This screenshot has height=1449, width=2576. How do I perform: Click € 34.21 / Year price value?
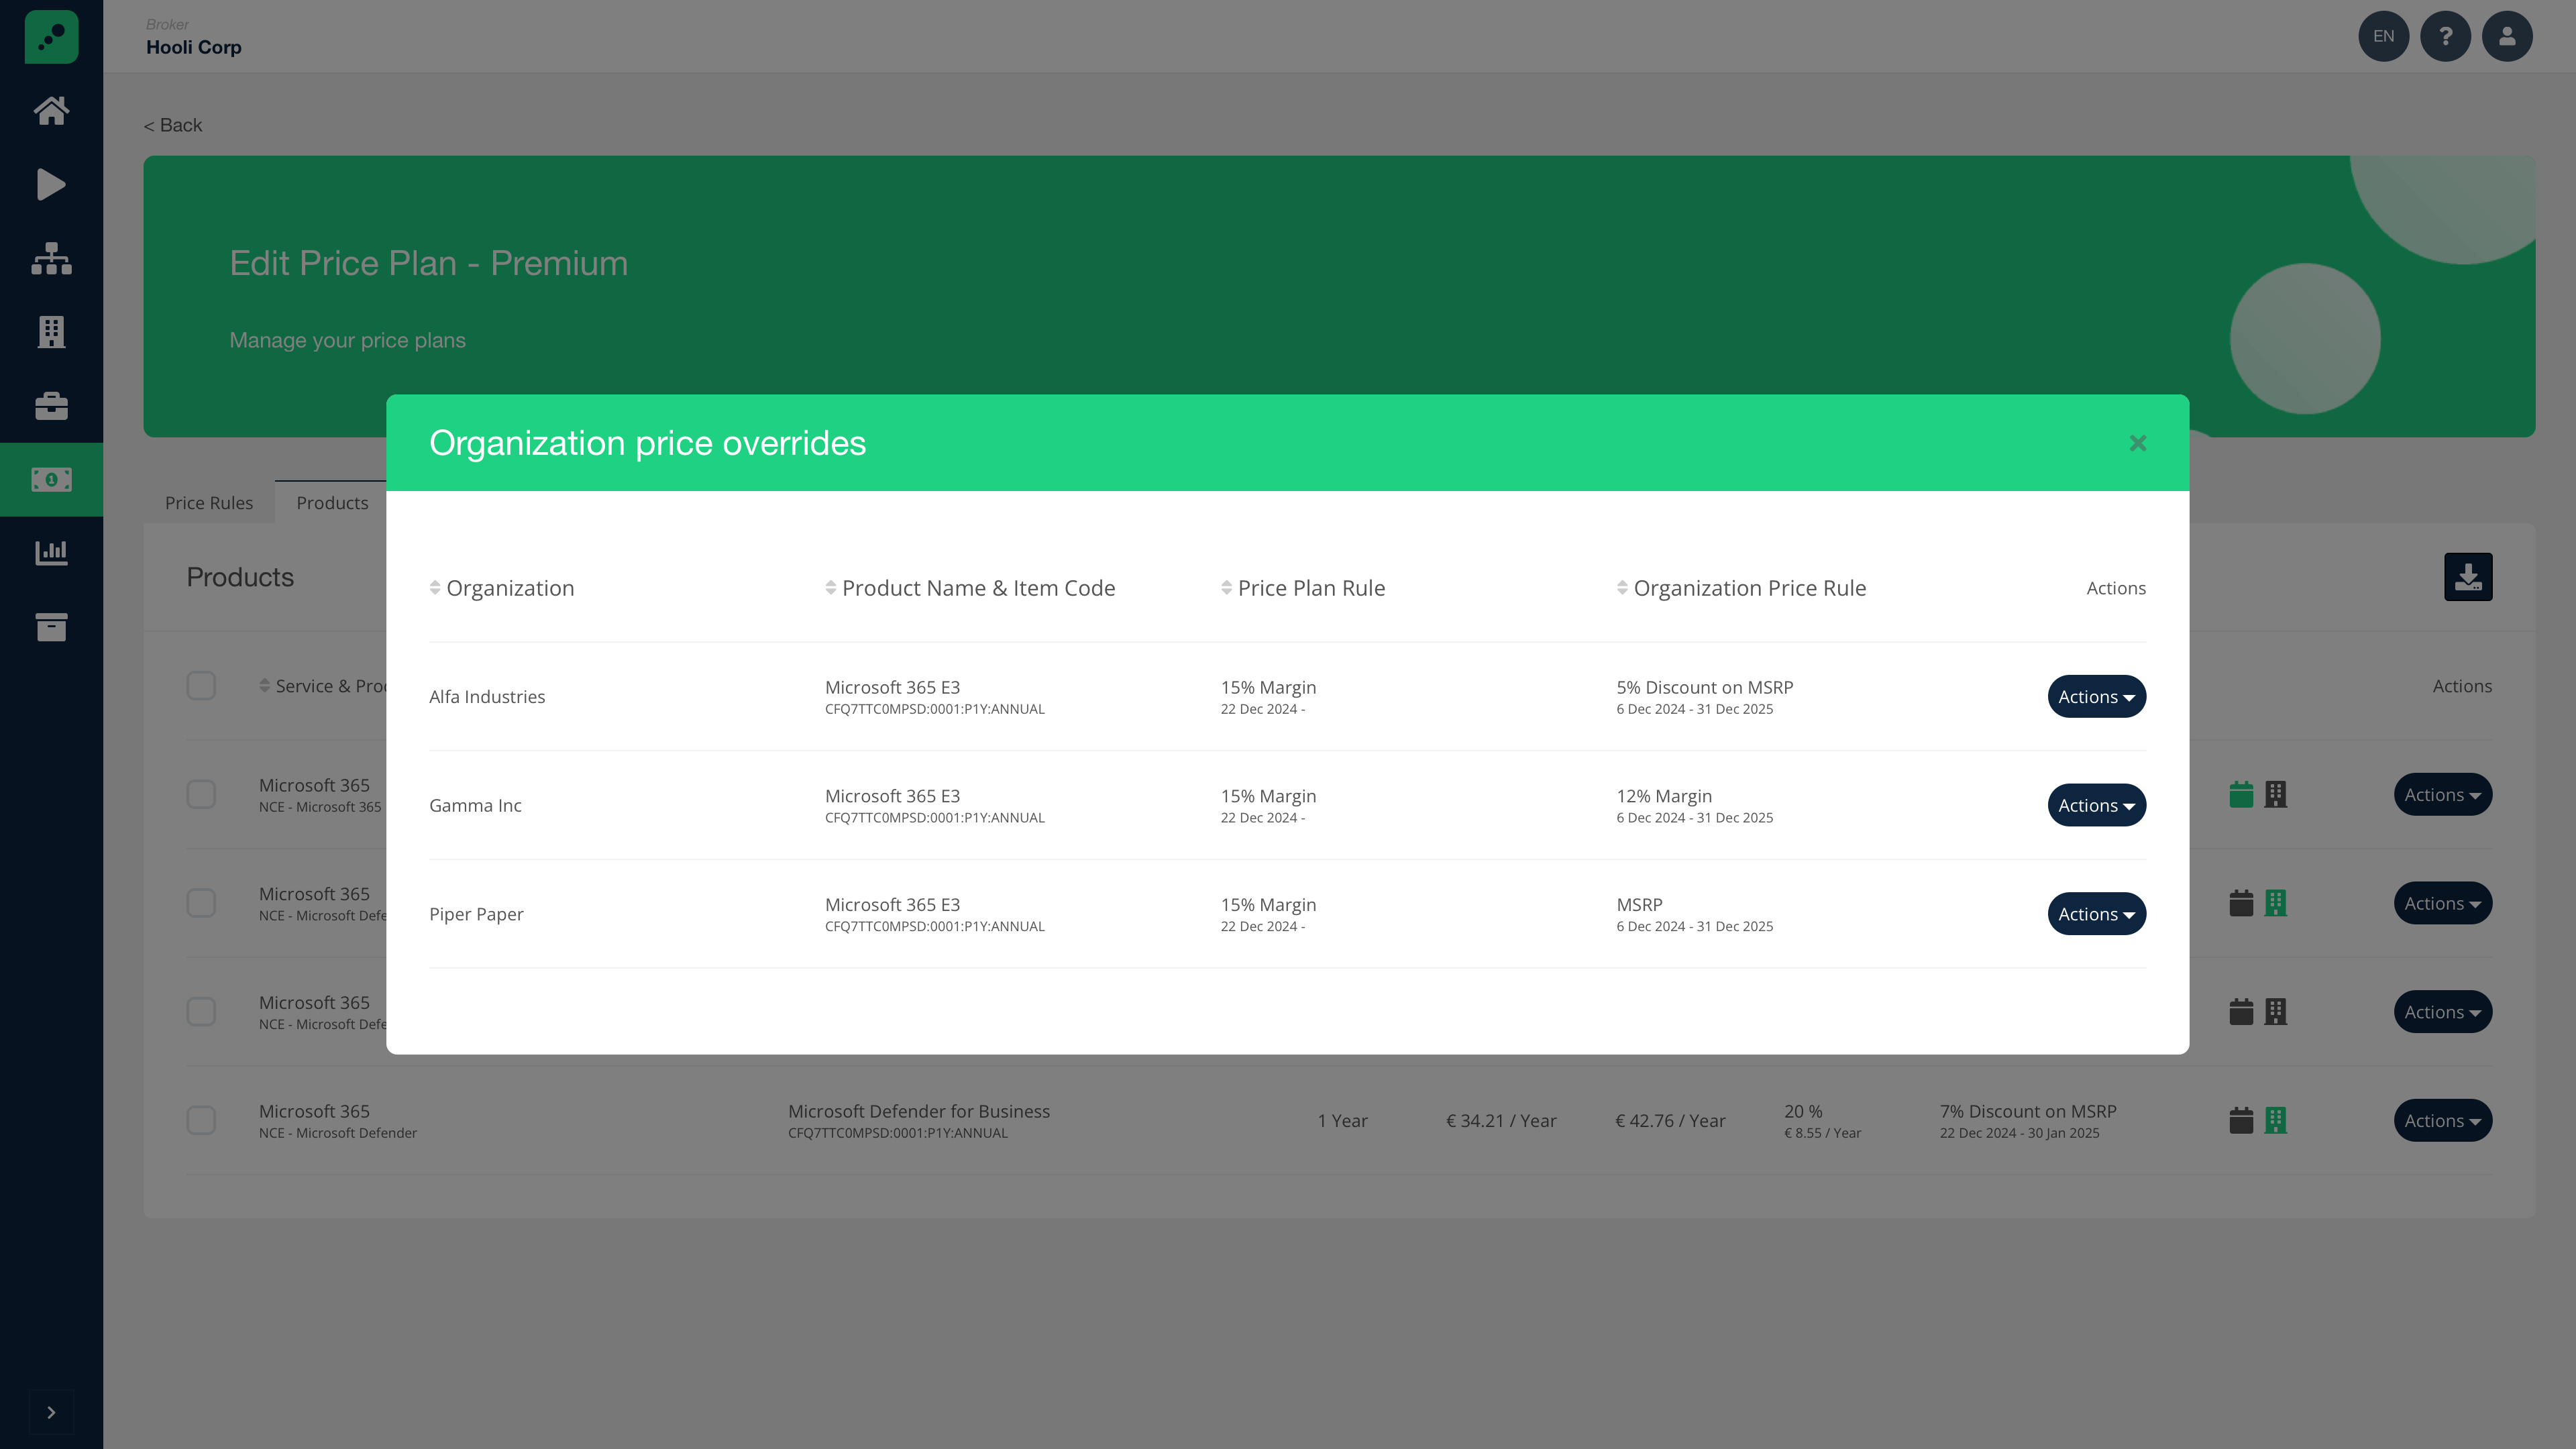[1501, 1121]
